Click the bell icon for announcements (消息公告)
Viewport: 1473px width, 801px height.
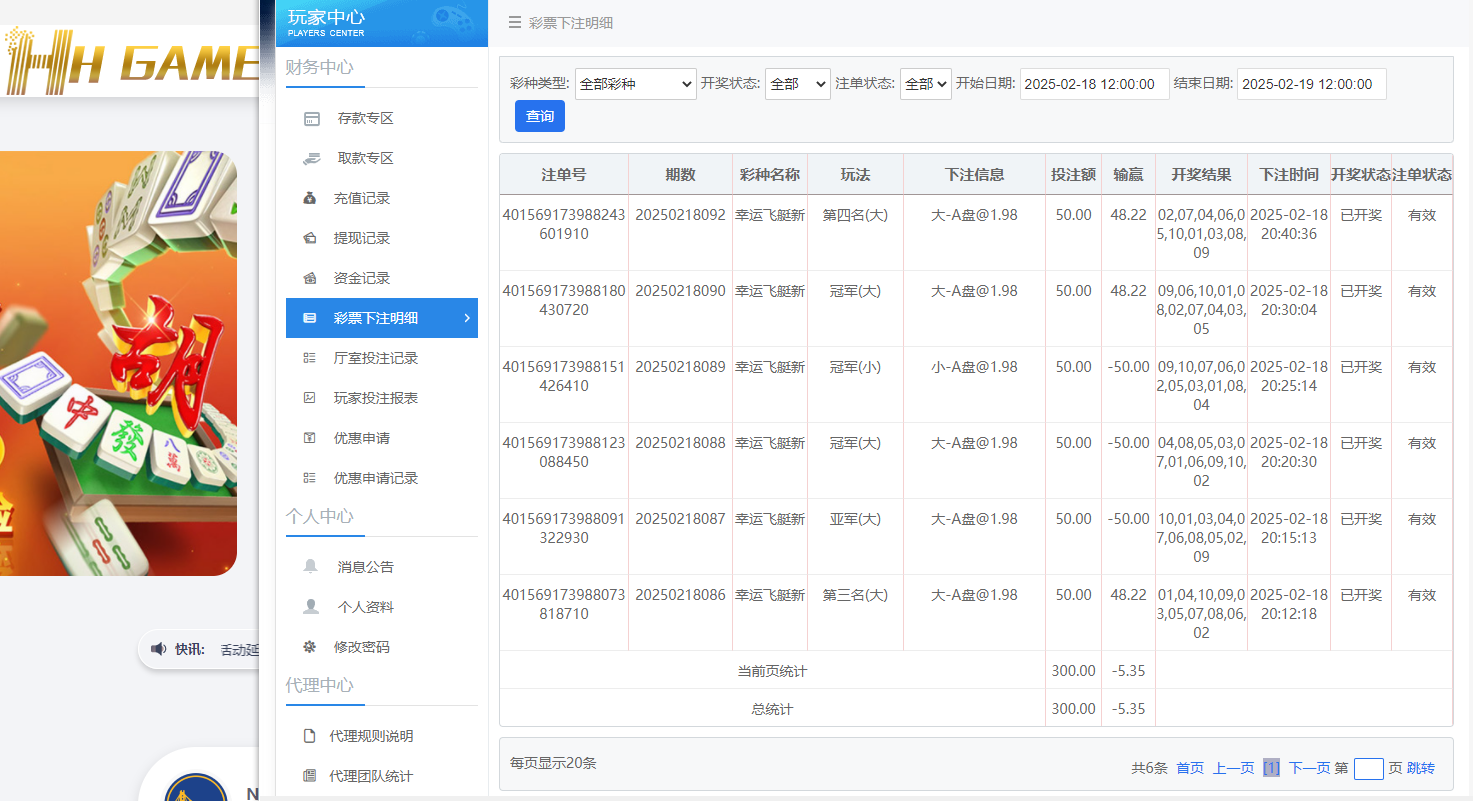tap(311, 567)
